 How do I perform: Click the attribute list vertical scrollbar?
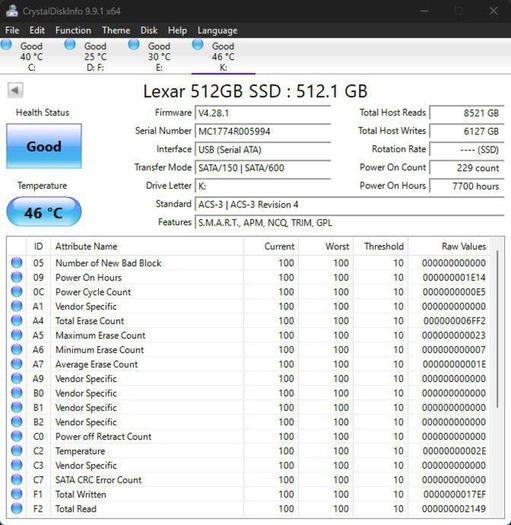[497, 329]
